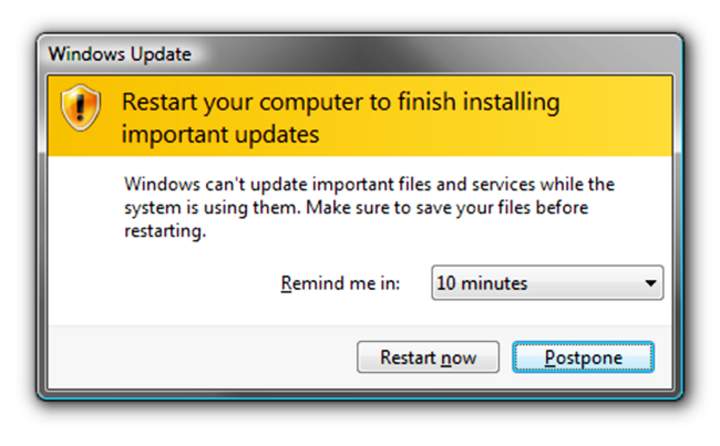Click the gray footer area left of Restart now

(x=200, y=357)
